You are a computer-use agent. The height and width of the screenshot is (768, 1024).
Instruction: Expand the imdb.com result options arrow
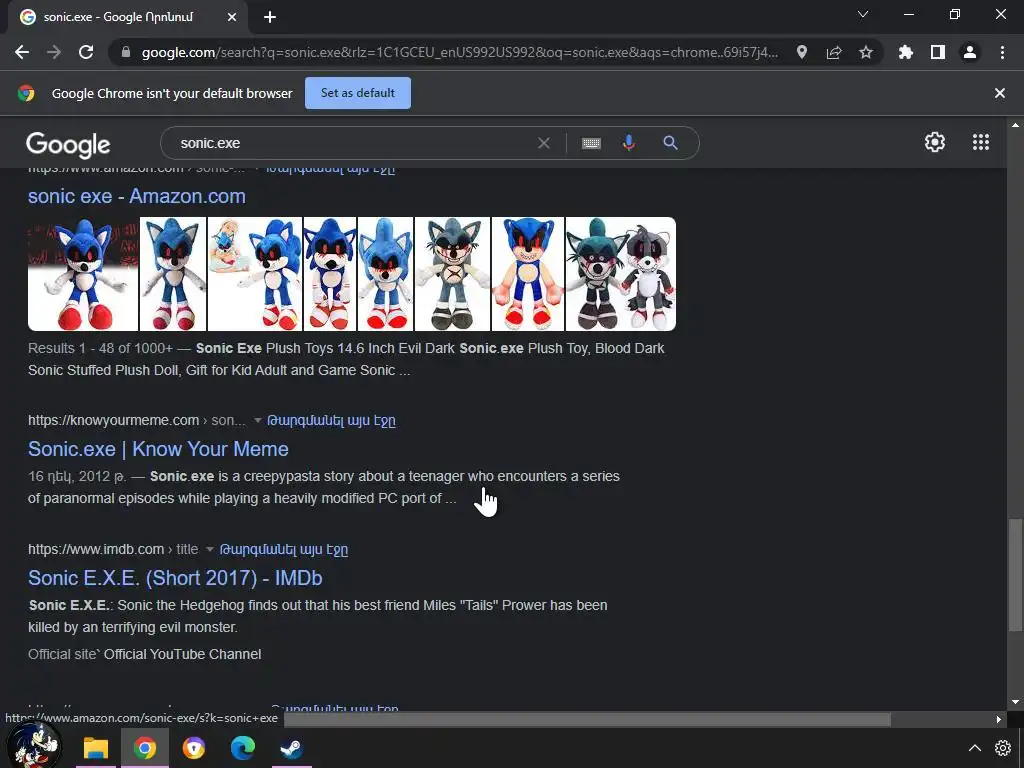point(210,549)
